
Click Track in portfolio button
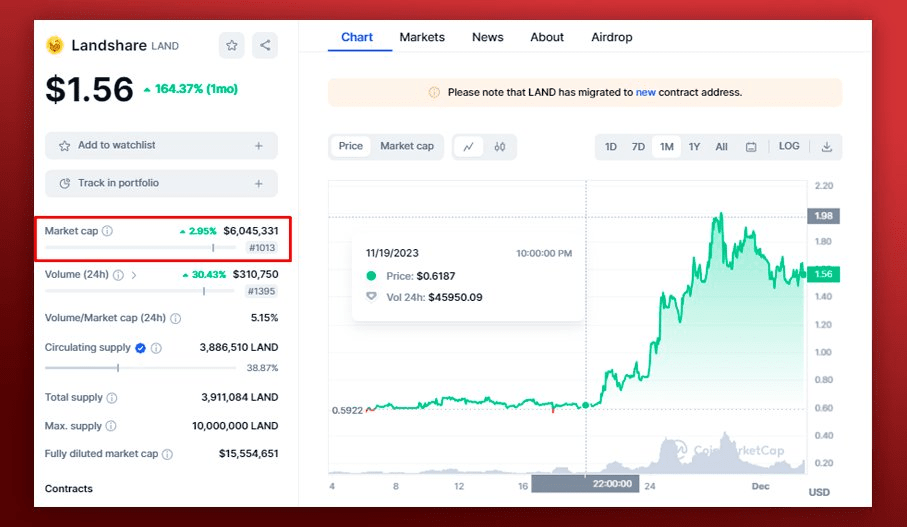[161, 183]
